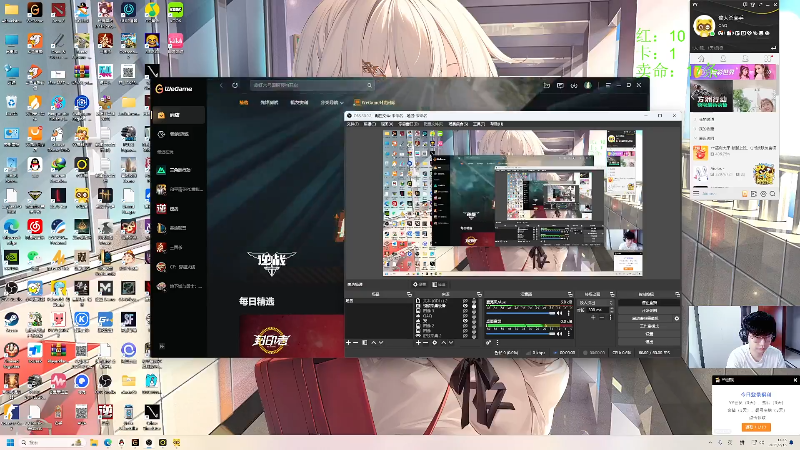
Task: Open File menu in OBS menu bar
Action: click(352, 123)
